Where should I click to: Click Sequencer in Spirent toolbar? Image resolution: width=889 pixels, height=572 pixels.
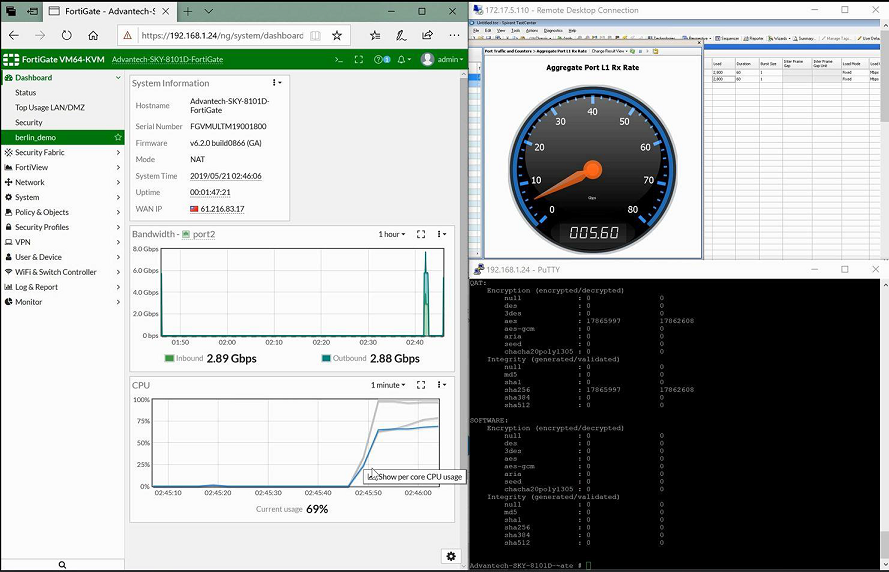(x=727, y=39)
